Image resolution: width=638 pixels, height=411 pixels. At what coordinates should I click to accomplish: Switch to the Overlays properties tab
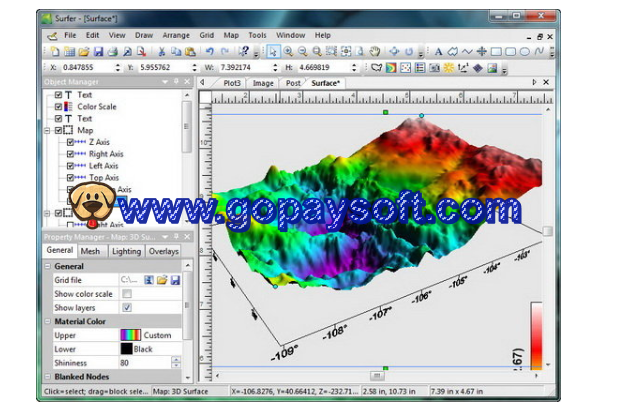point(164,251)
